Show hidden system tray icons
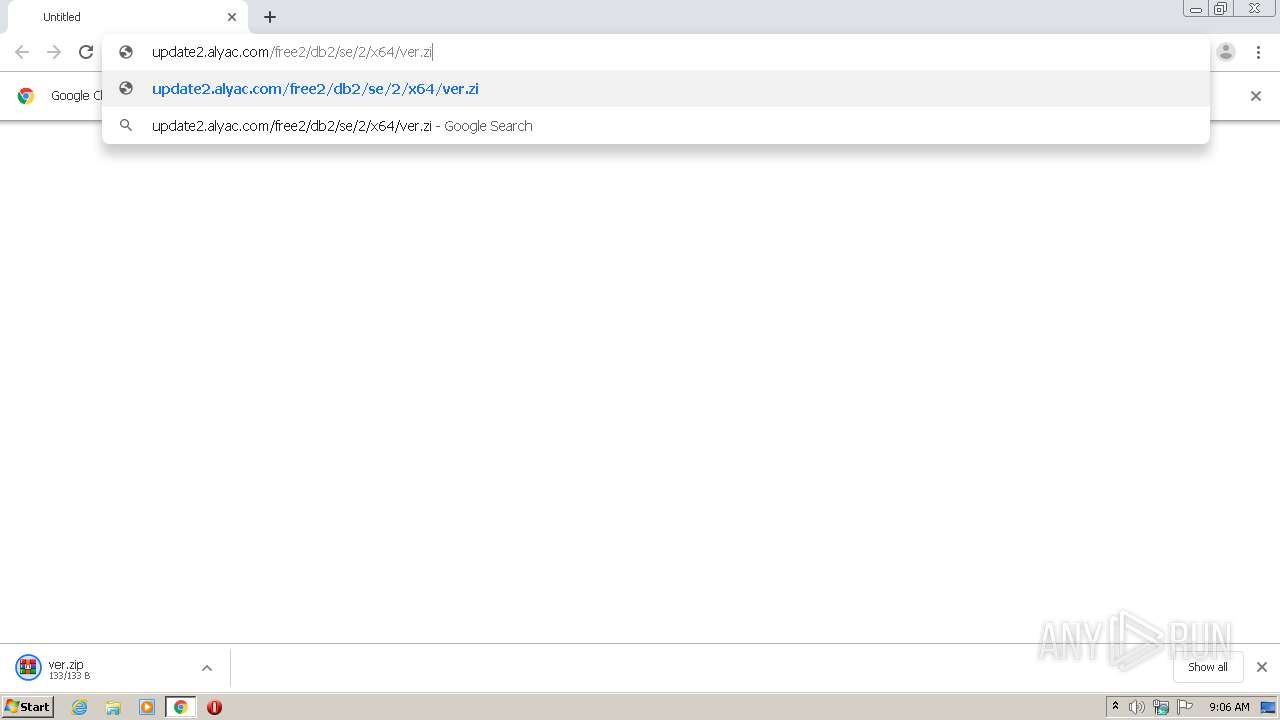 1115,707
